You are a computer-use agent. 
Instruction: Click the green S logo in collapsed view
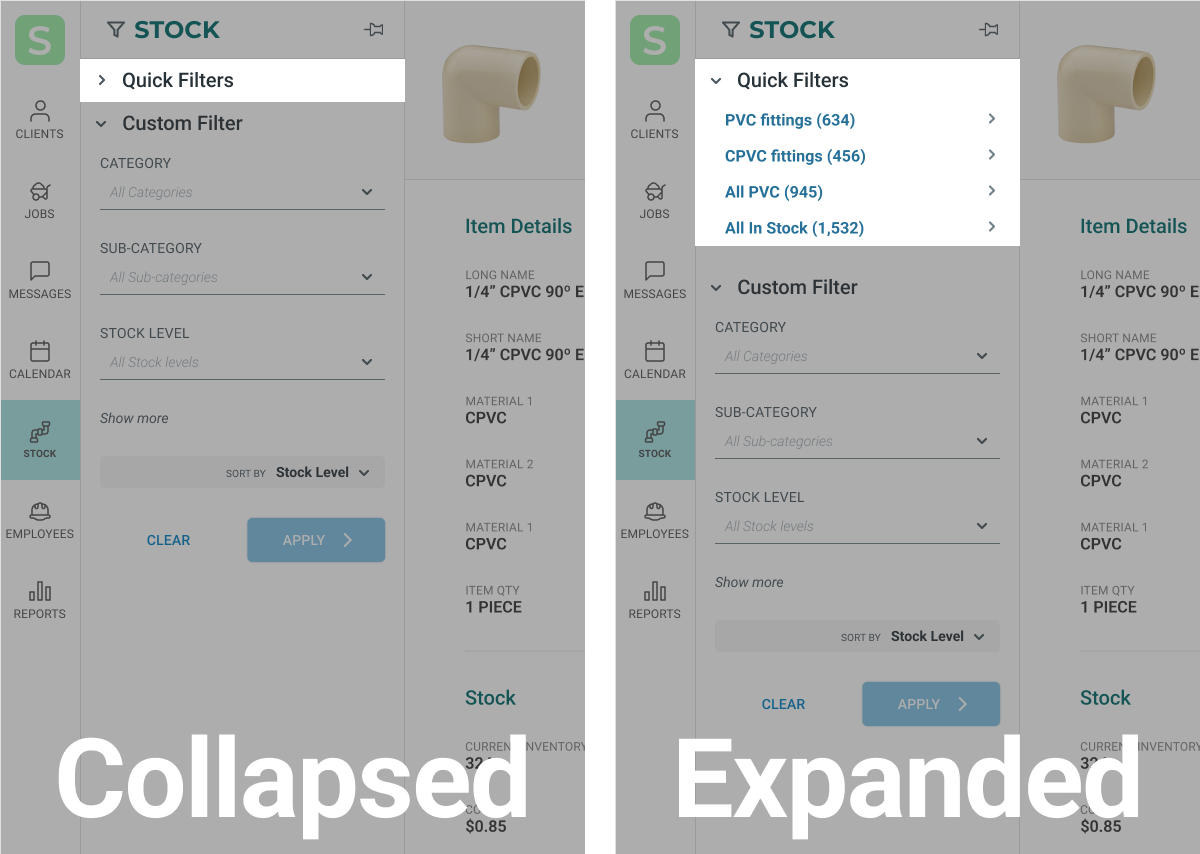tap(40, 40)
